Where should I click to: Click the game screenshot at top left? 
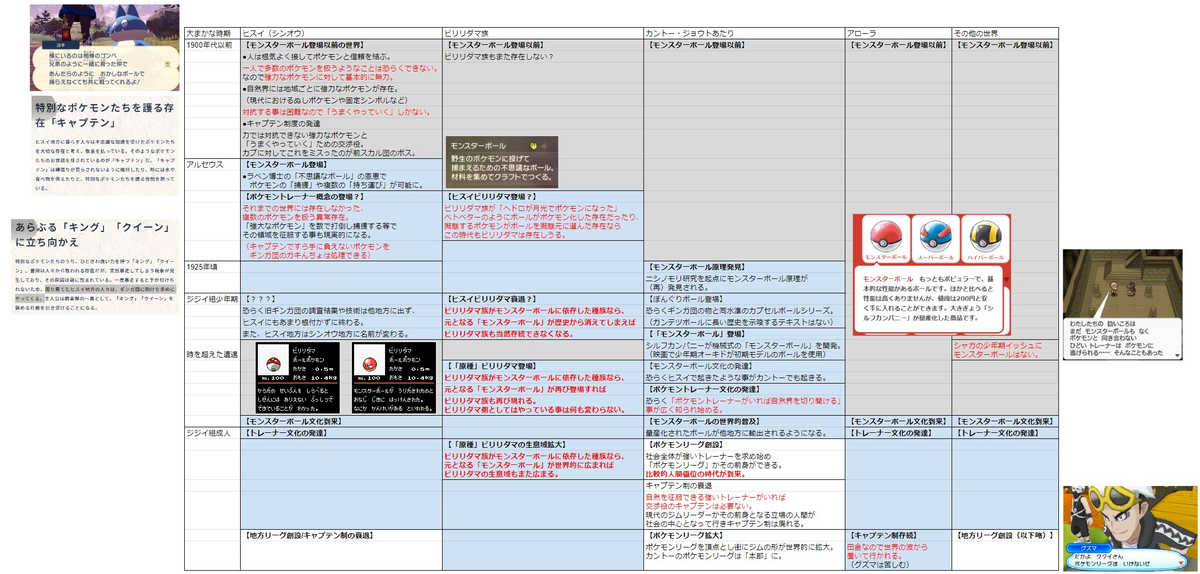(x=105, y=46)
